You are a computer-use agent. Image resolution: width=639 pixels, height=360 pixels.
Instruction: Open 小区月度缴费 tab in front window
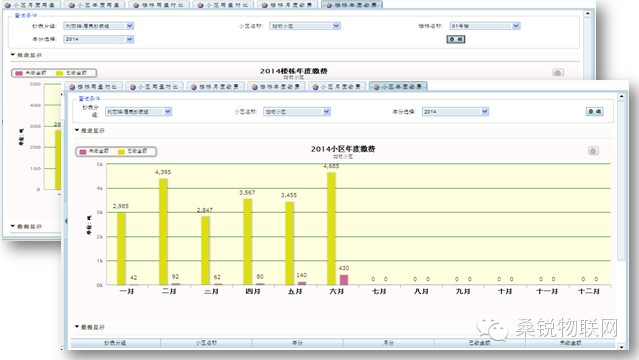coord(337,86)
